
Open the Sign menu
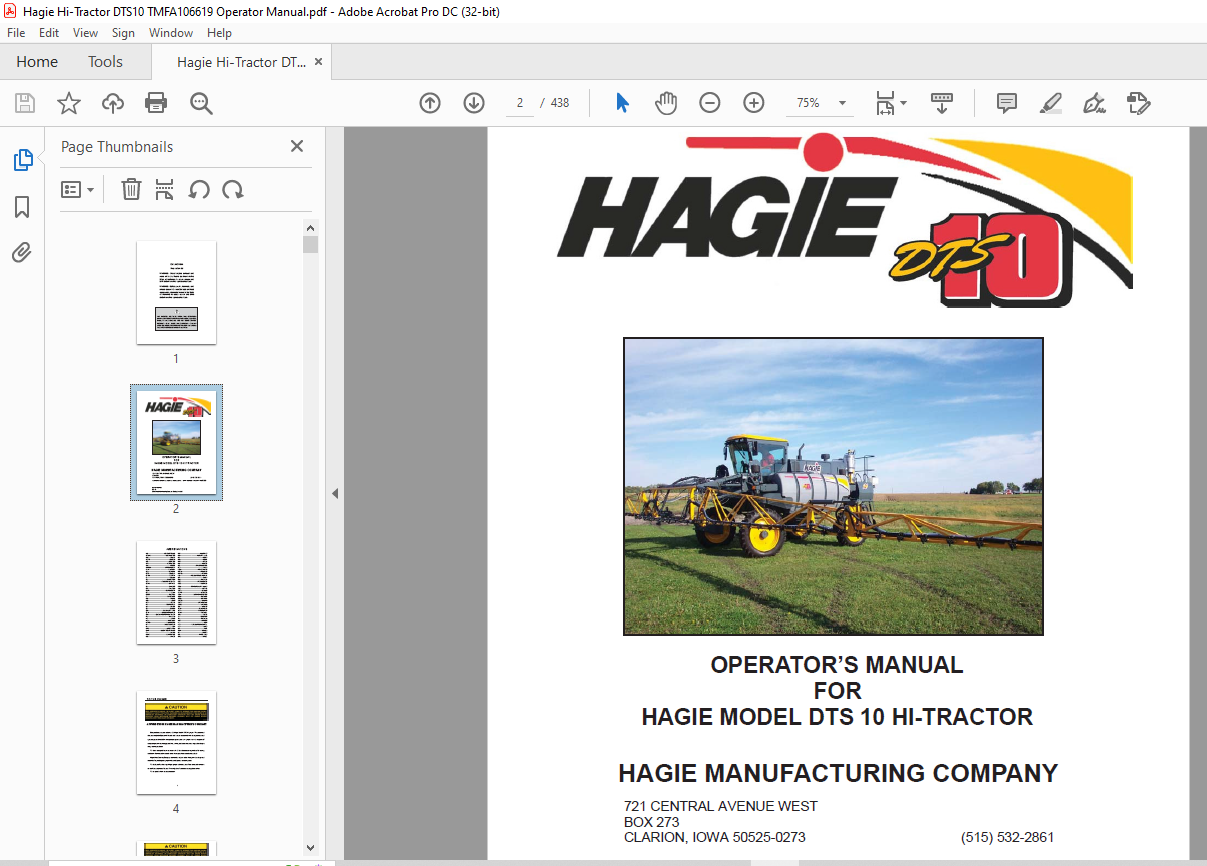(x=123, y=33)
